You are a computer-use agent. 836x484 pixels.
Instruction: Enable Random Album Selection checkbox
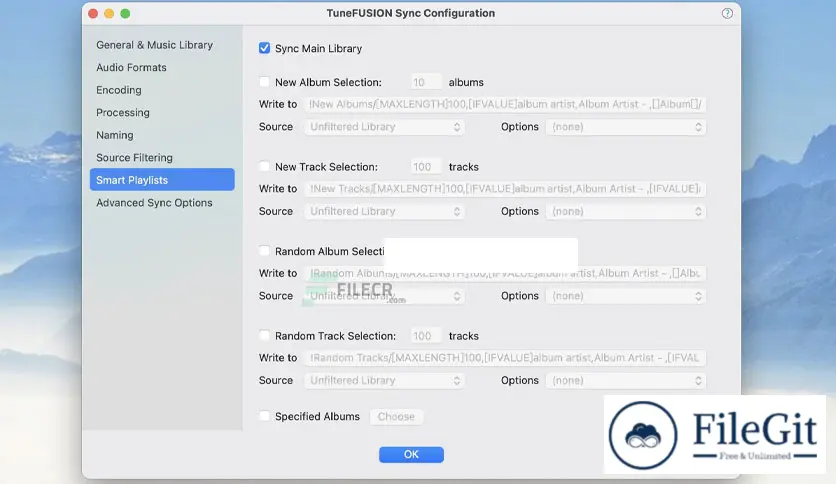coord(264,251)
